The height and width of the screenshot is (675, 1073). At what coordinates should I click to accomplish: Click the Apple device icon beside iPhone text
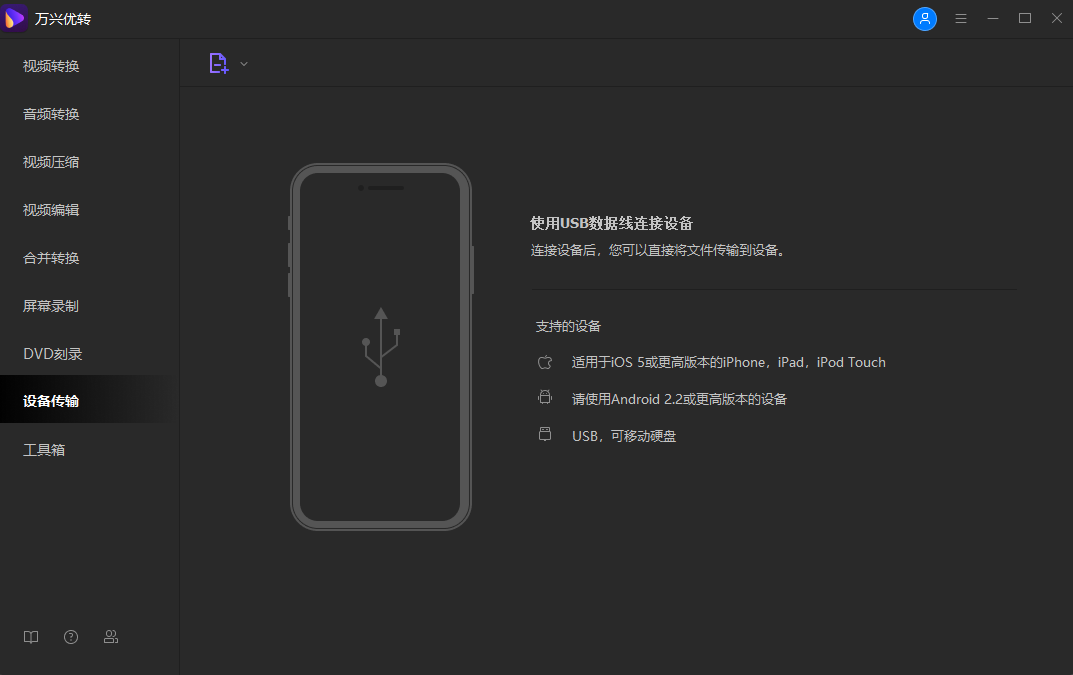[x=545, y=361]
